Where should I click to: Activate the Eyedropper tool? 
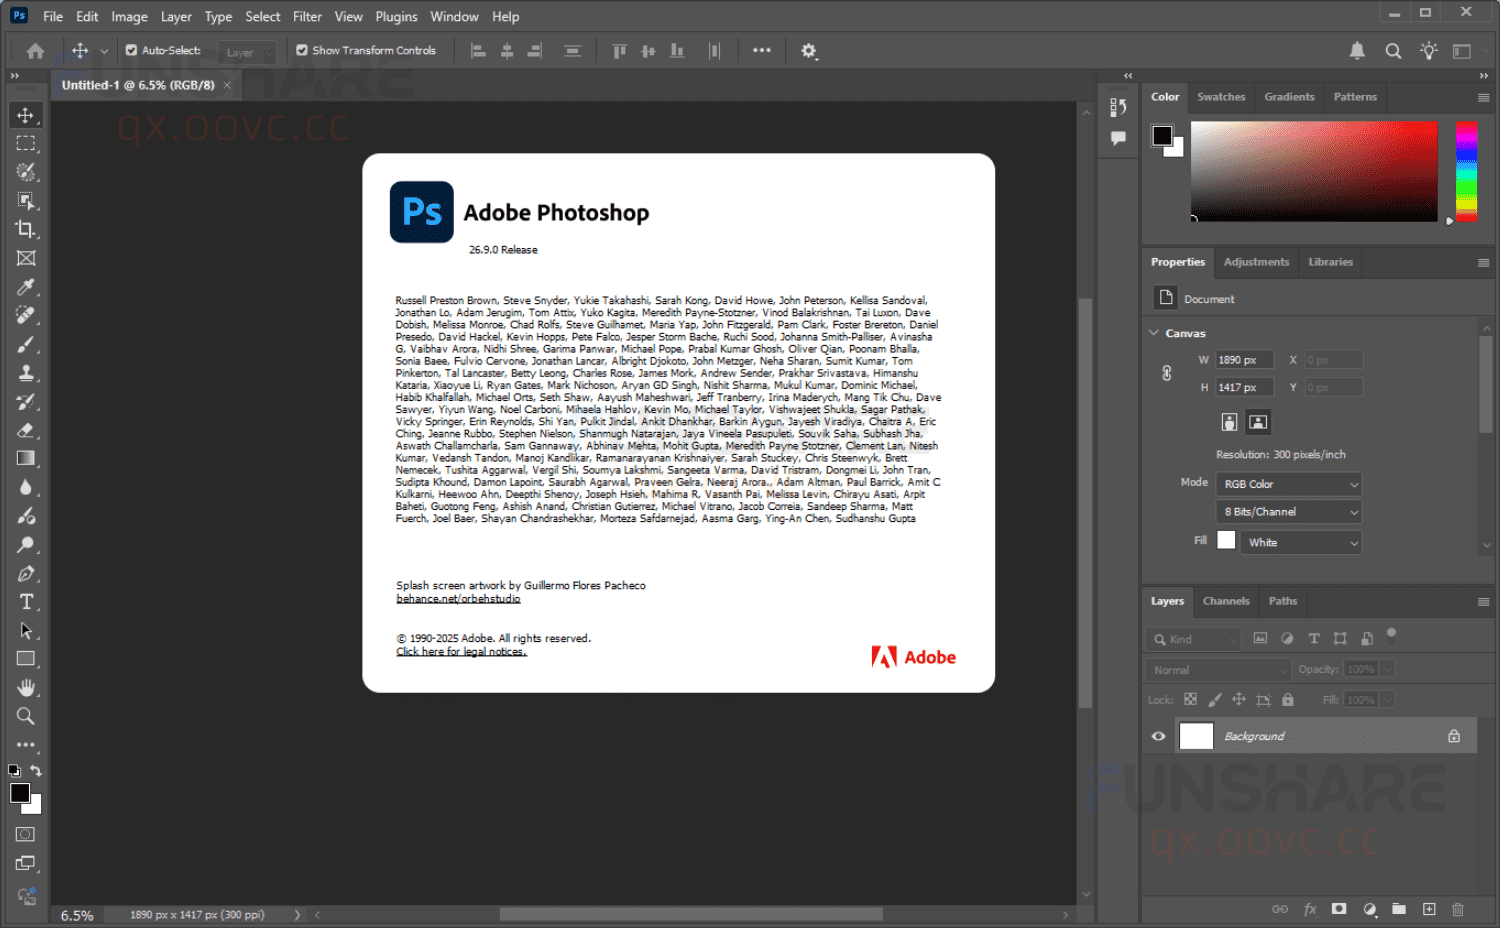click(26, 287)
